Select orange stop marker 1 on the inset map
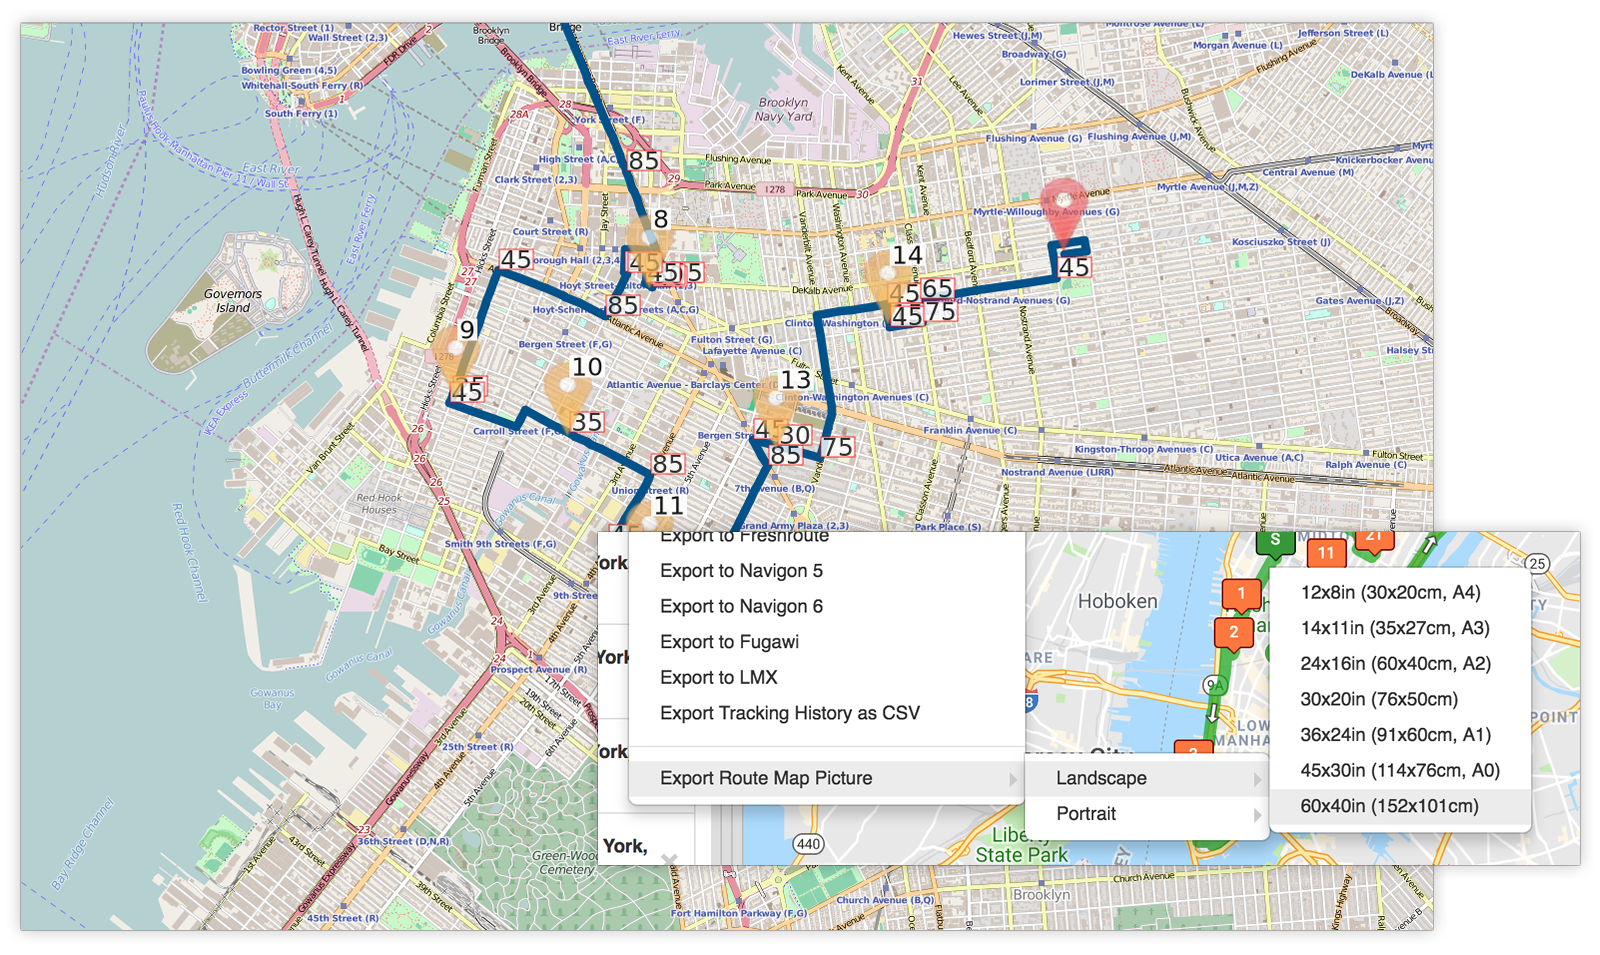 (x=1240, y=593)
